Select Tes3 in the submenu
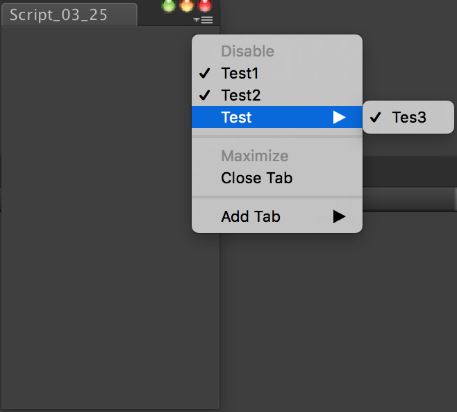Screen dimensions: 457x412 408,117
